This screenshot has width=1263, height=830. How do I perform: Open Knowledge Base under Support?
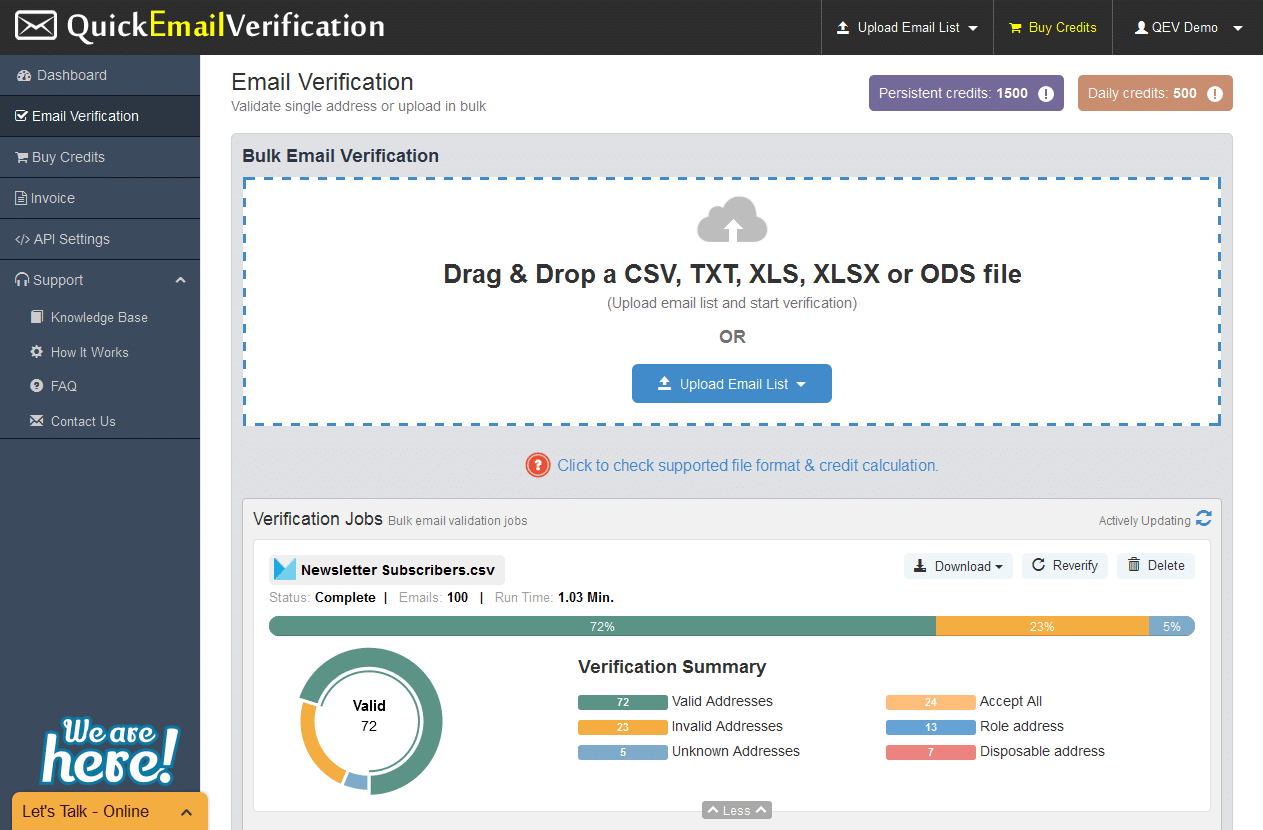pyautogui.click(x=99, y=317)
